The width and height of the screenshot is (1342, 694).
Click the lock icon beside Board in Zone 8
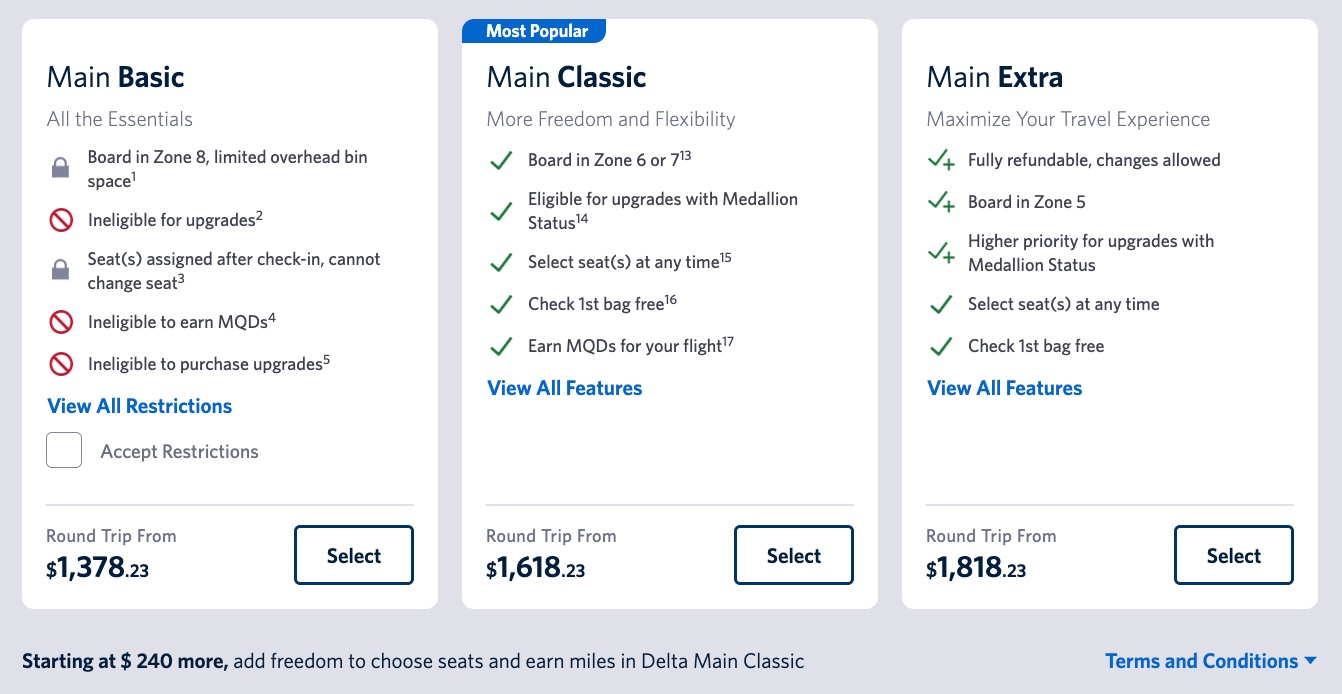(61, 157)
